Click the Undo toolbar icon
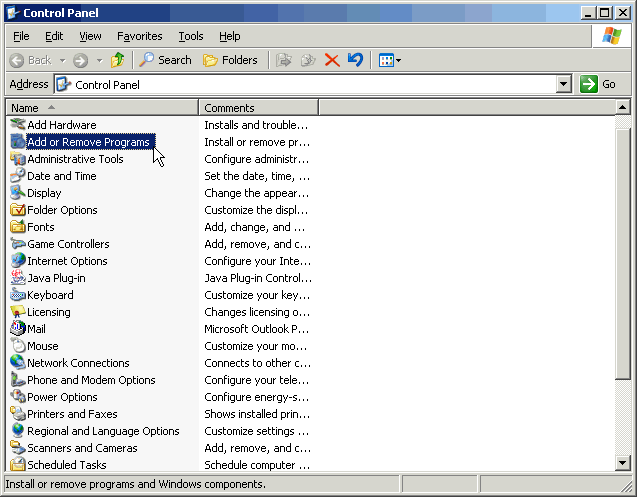637x497 pixels. (355, 60)
